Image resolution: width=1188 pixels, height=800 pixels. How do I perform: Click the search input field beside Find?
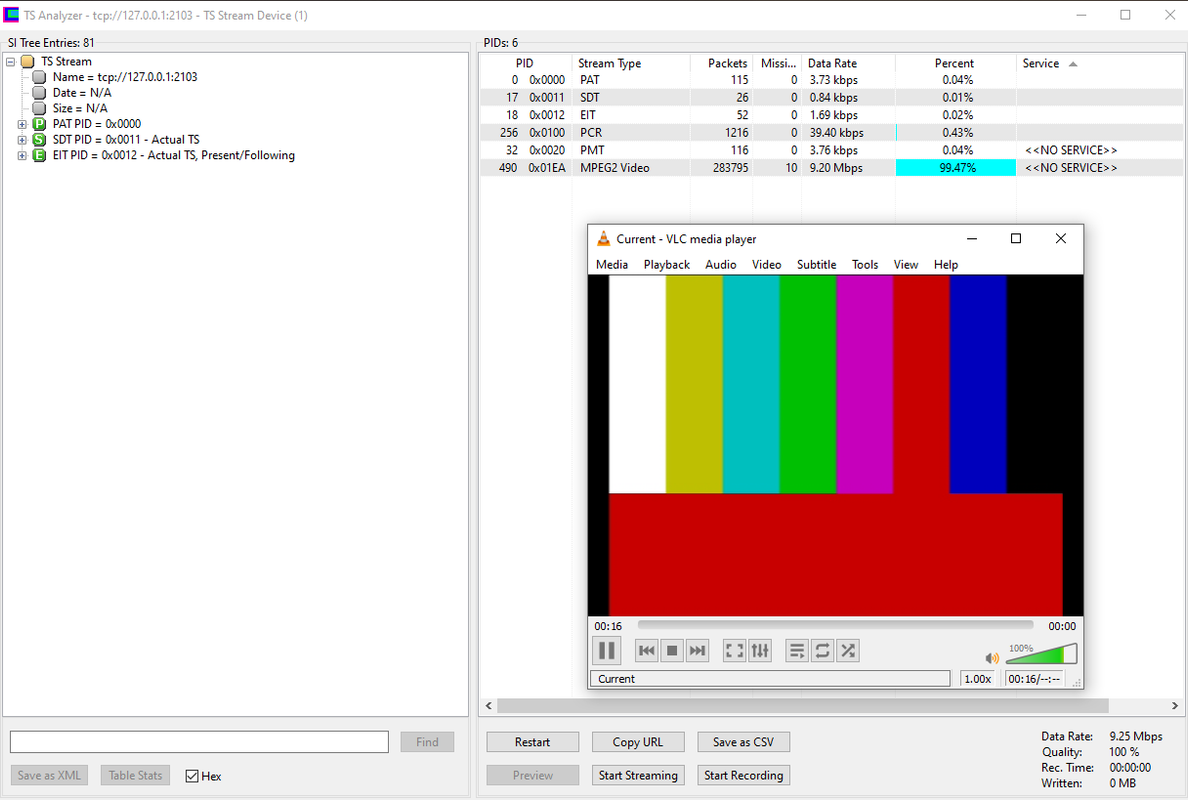[199, 742]
